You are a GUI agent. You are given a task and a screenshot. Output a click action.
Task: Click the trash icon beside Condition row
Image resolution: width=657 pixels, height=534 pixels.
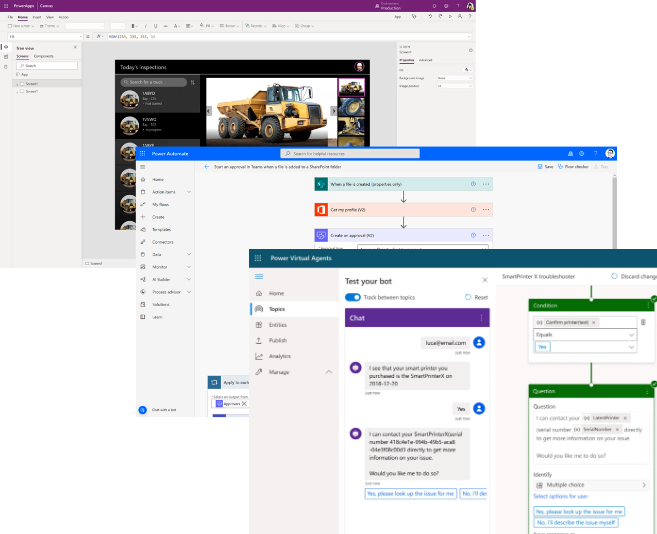643,322
